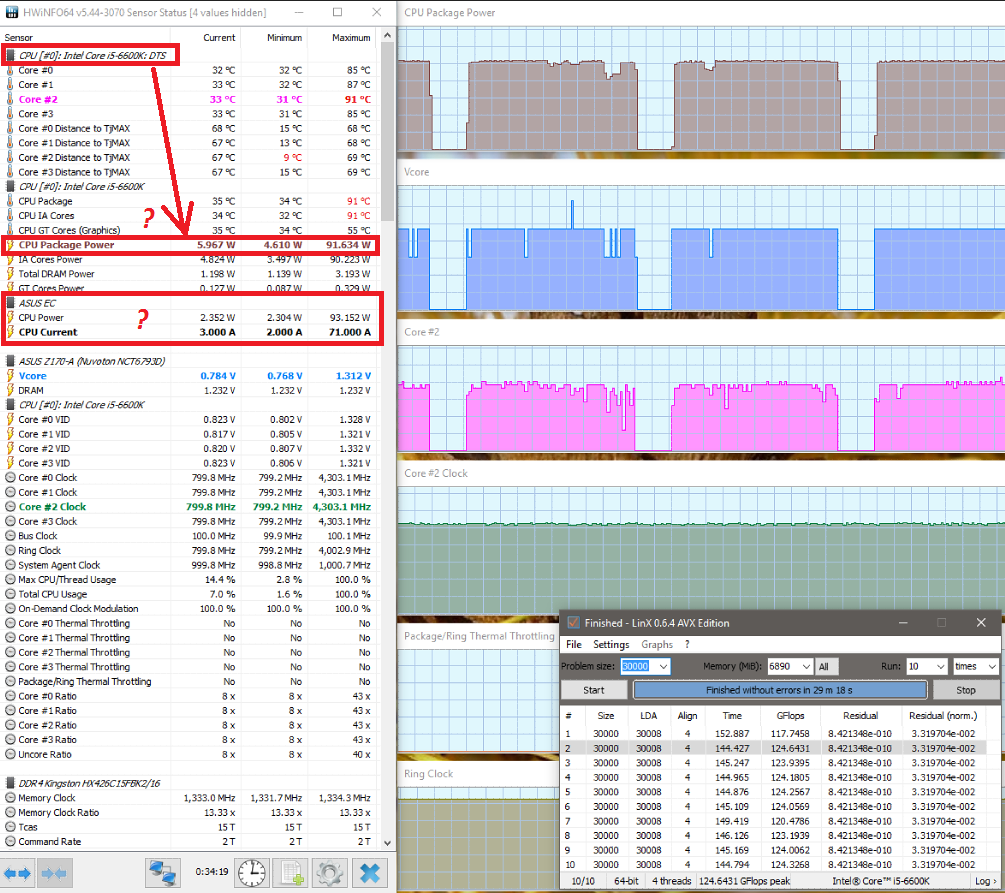Image resolution: width=1005 pixels, height=893 pixels.
Task: Open the File menu in LinX
Action: click(574, 644)
